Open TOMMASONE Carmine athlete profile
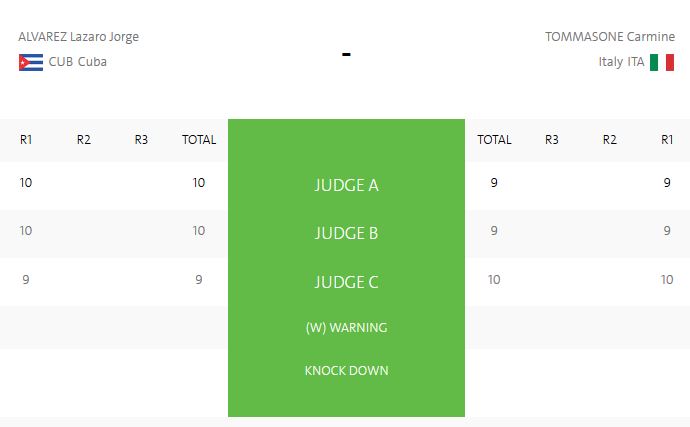 pyautogui.click(x=610, y=37)
